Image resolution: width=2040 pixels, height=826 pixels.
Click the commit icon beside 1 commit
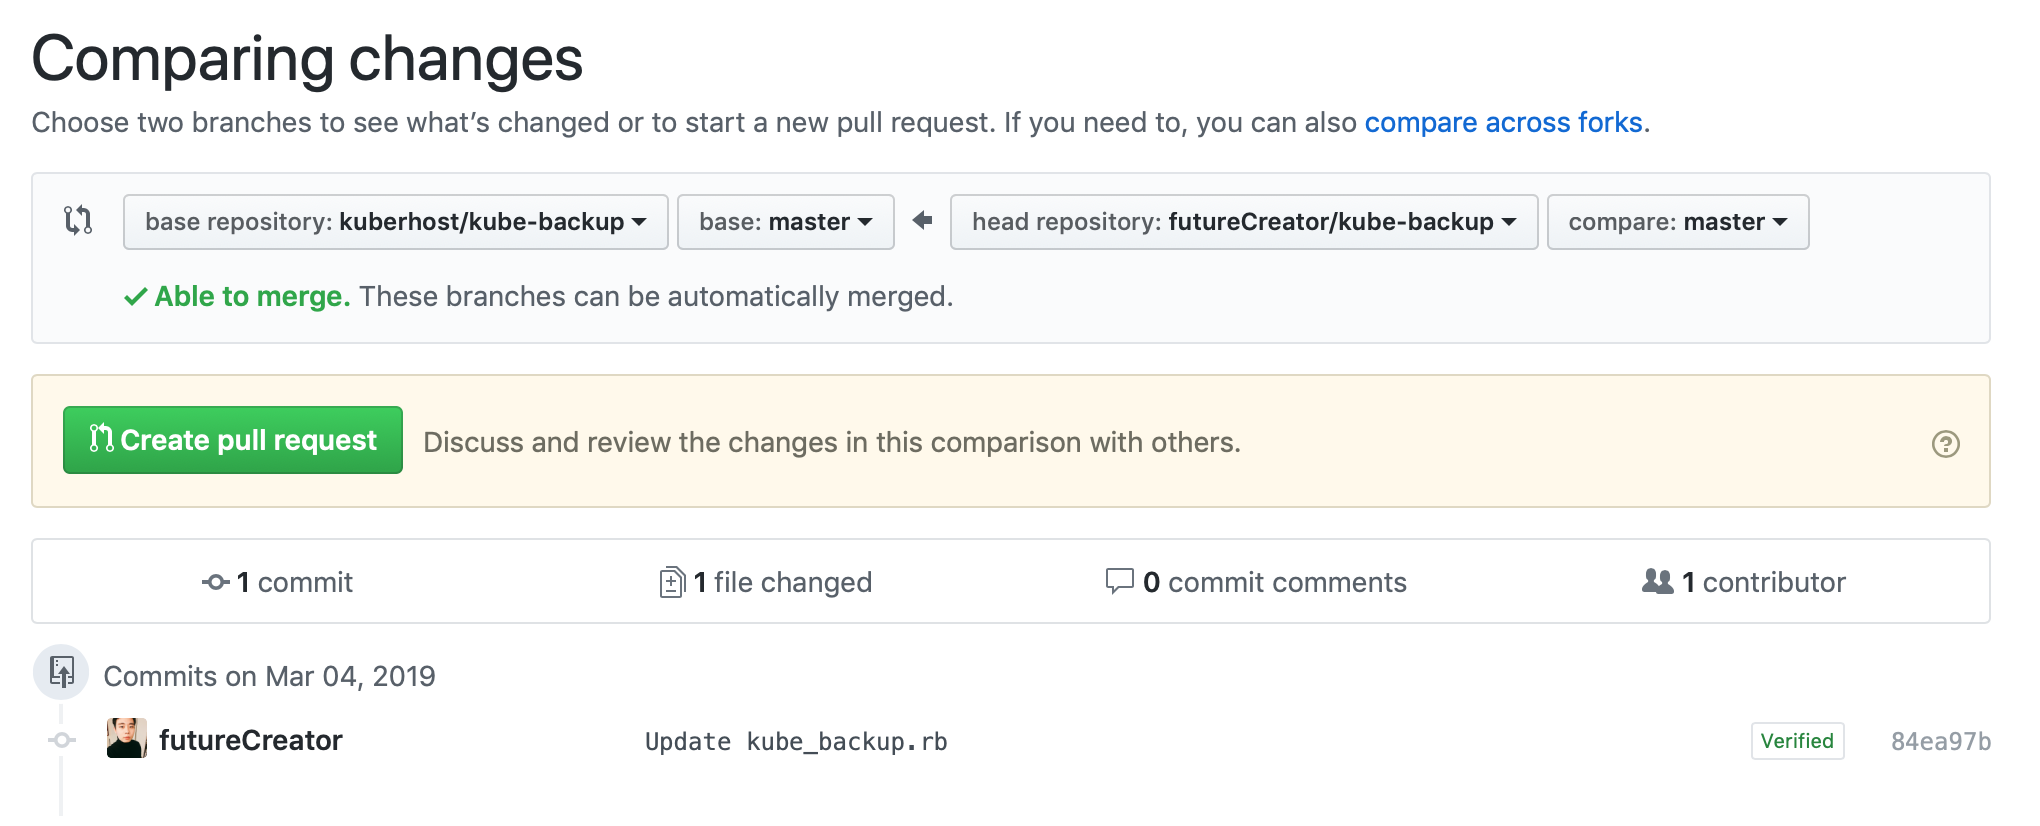(x=215, y=582)
